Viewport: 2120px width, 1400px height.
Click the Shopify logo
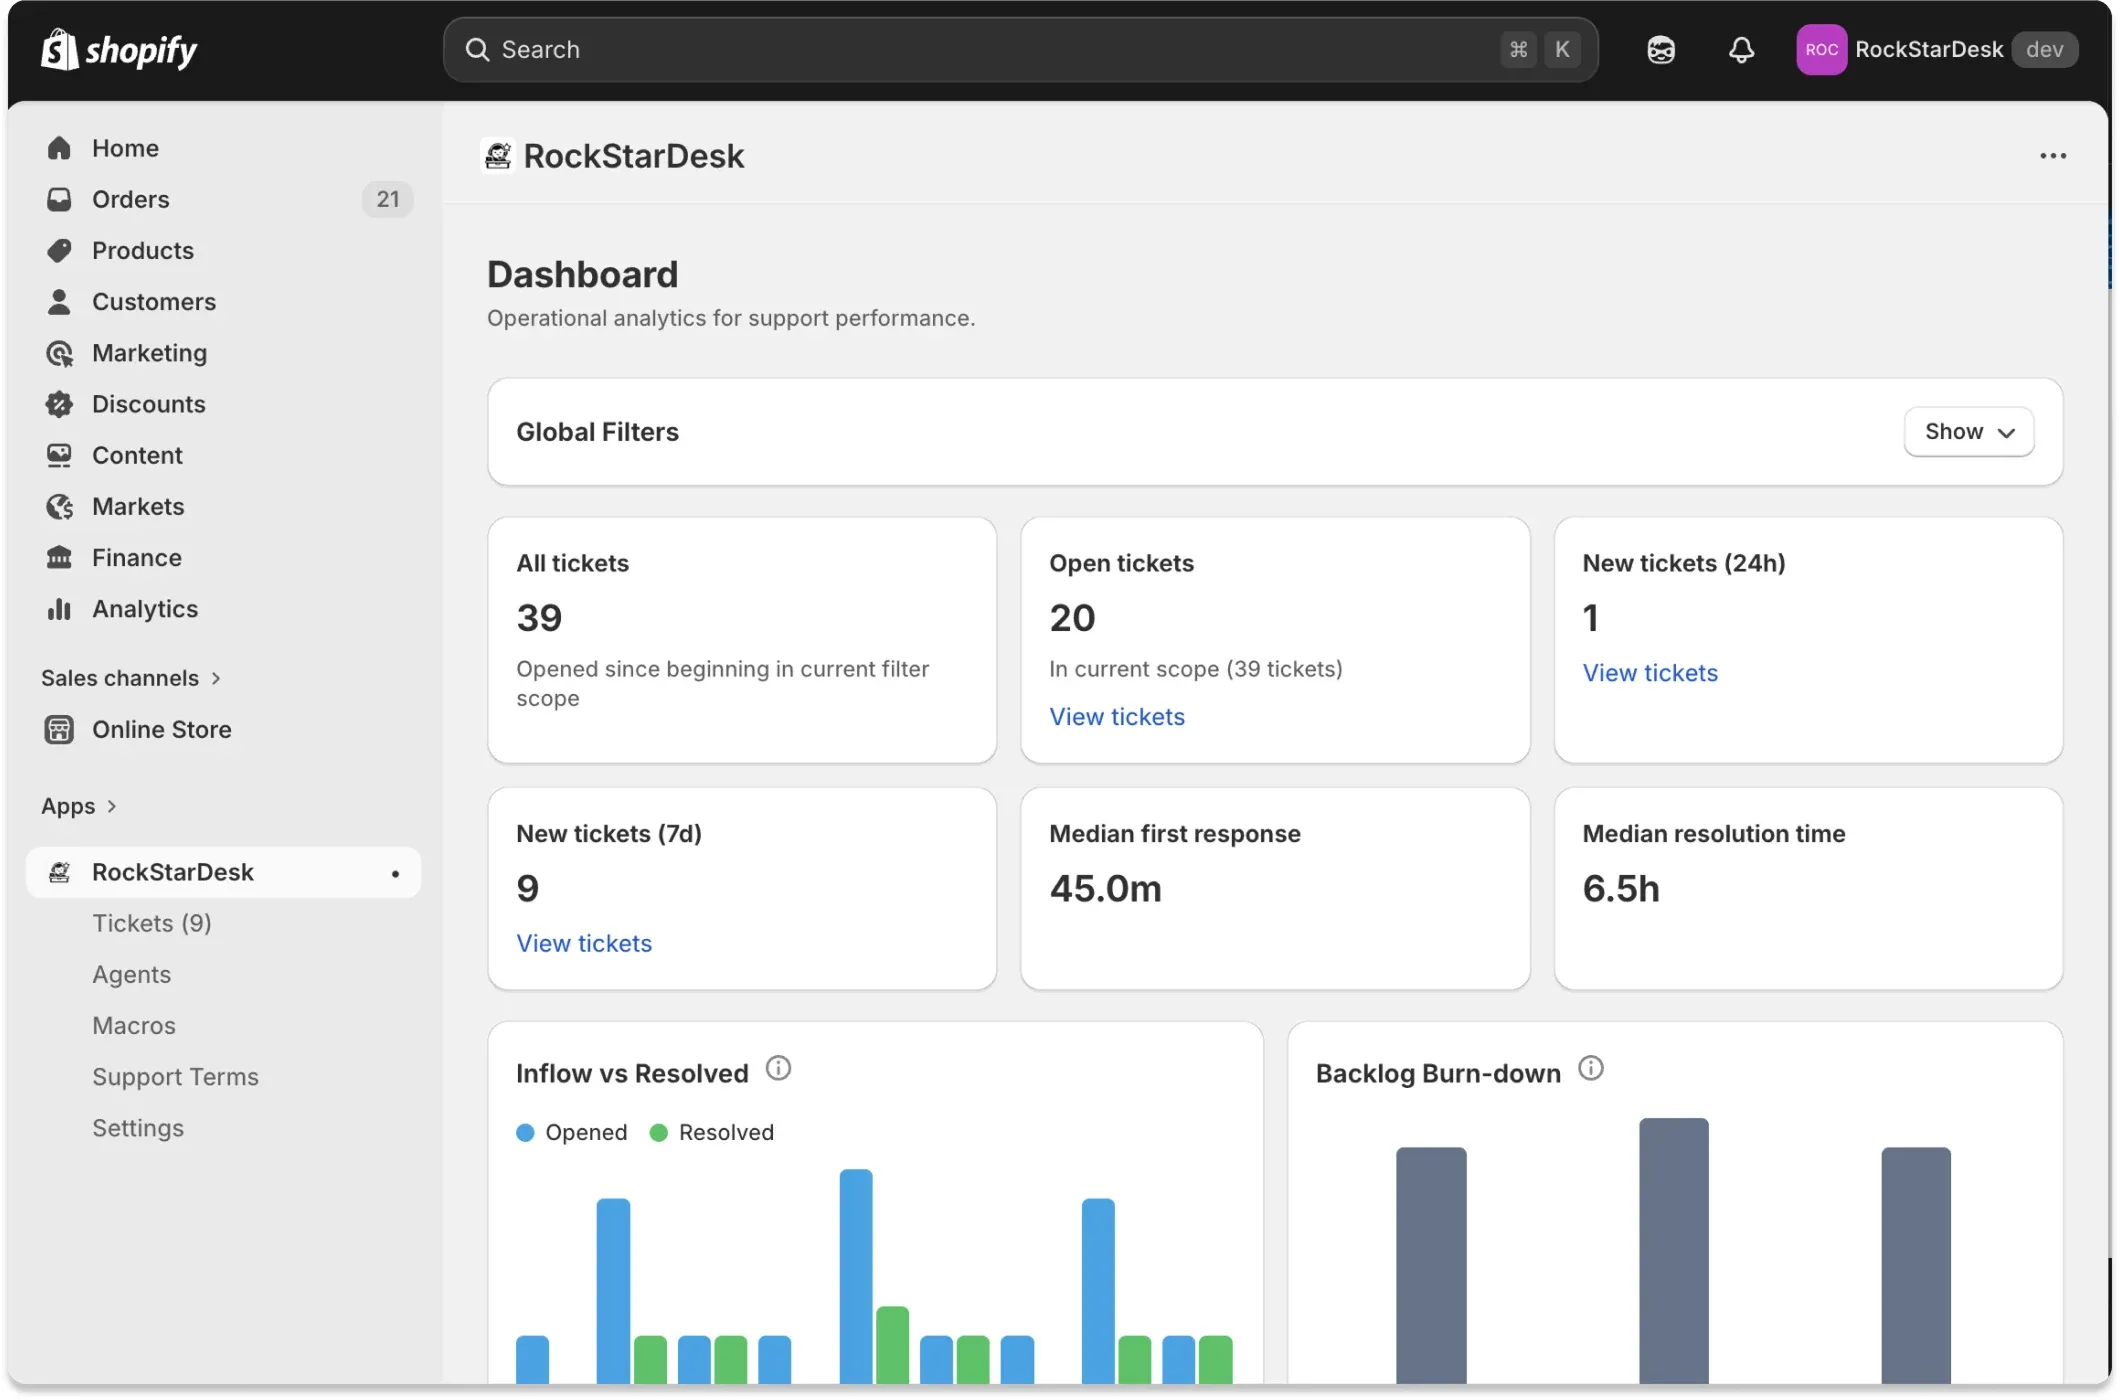click(119, 49)
